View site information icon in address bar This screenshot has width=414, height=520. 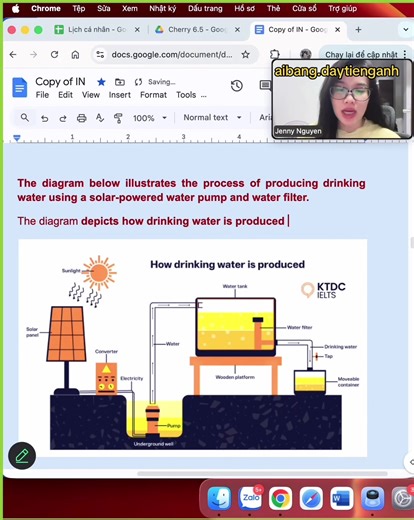pos(100,54)
